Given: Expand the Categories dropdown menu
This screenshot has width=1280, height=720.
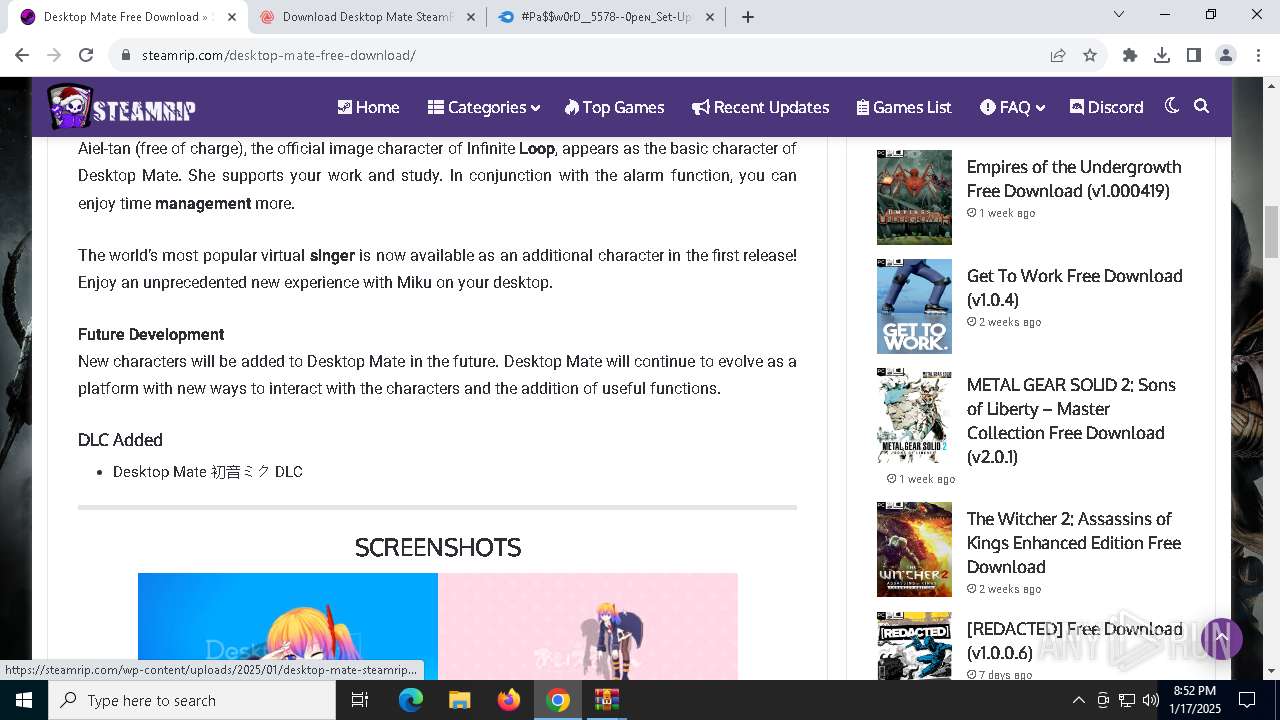Looking at the screenshot, I should point(484,107).
